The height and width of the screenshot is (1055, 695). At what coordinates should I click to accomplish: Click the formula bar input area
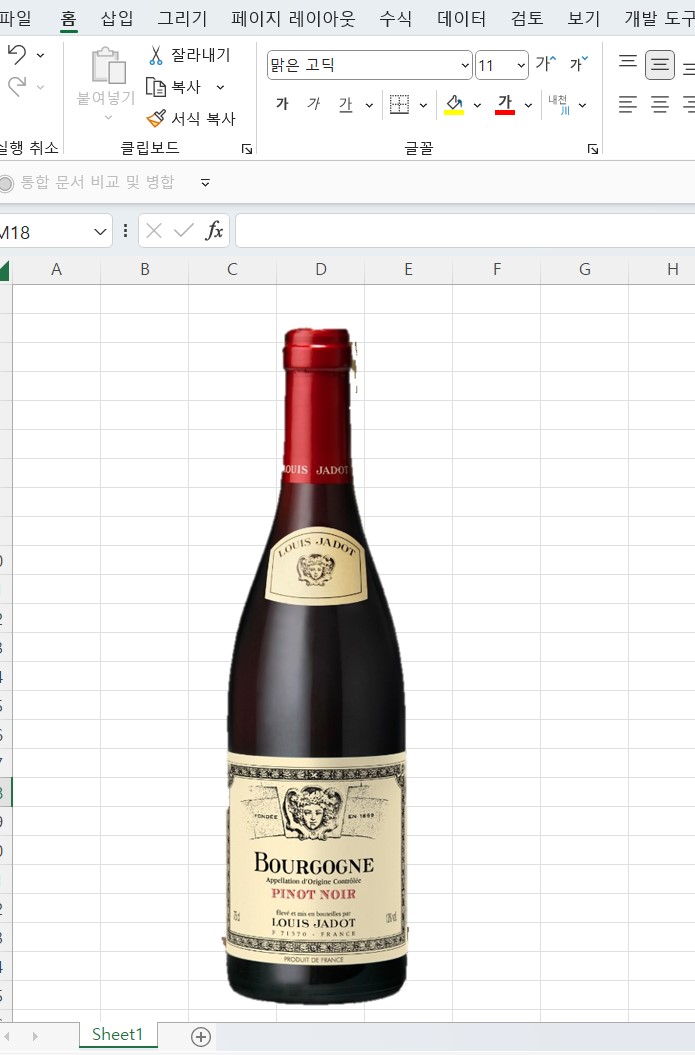(465, 231)
